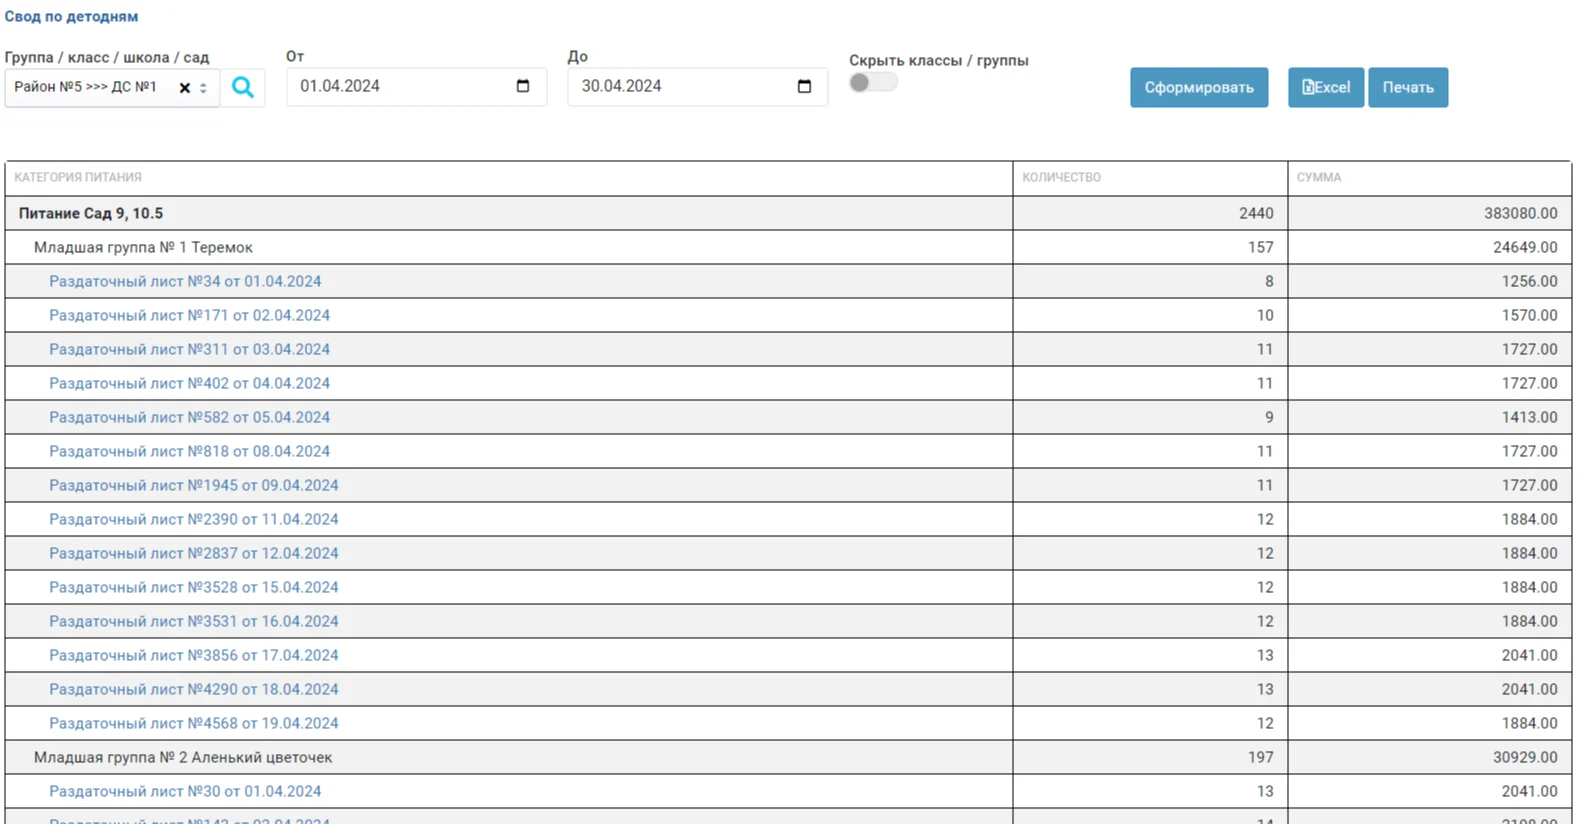This screenshot has width=1581, height=824.
Task: Open Раздаточный лист №4290 от 18.04.2024
Action: (x=194, y=690)
